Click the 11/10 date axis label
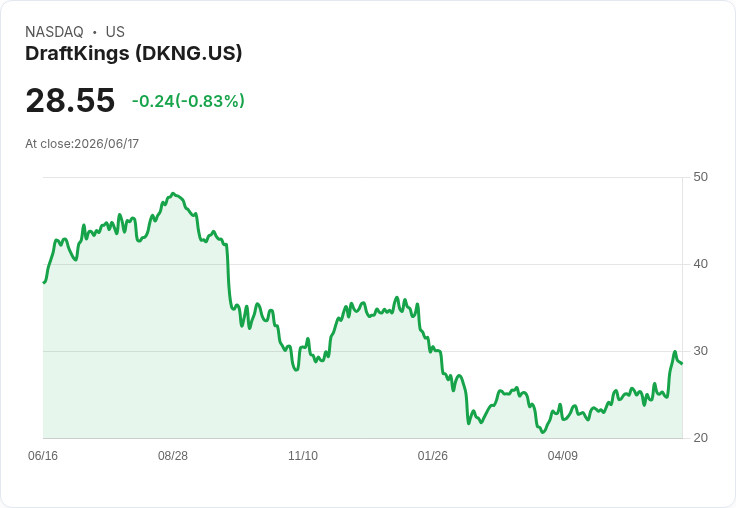The image size is (736, 508). point(303,456)
